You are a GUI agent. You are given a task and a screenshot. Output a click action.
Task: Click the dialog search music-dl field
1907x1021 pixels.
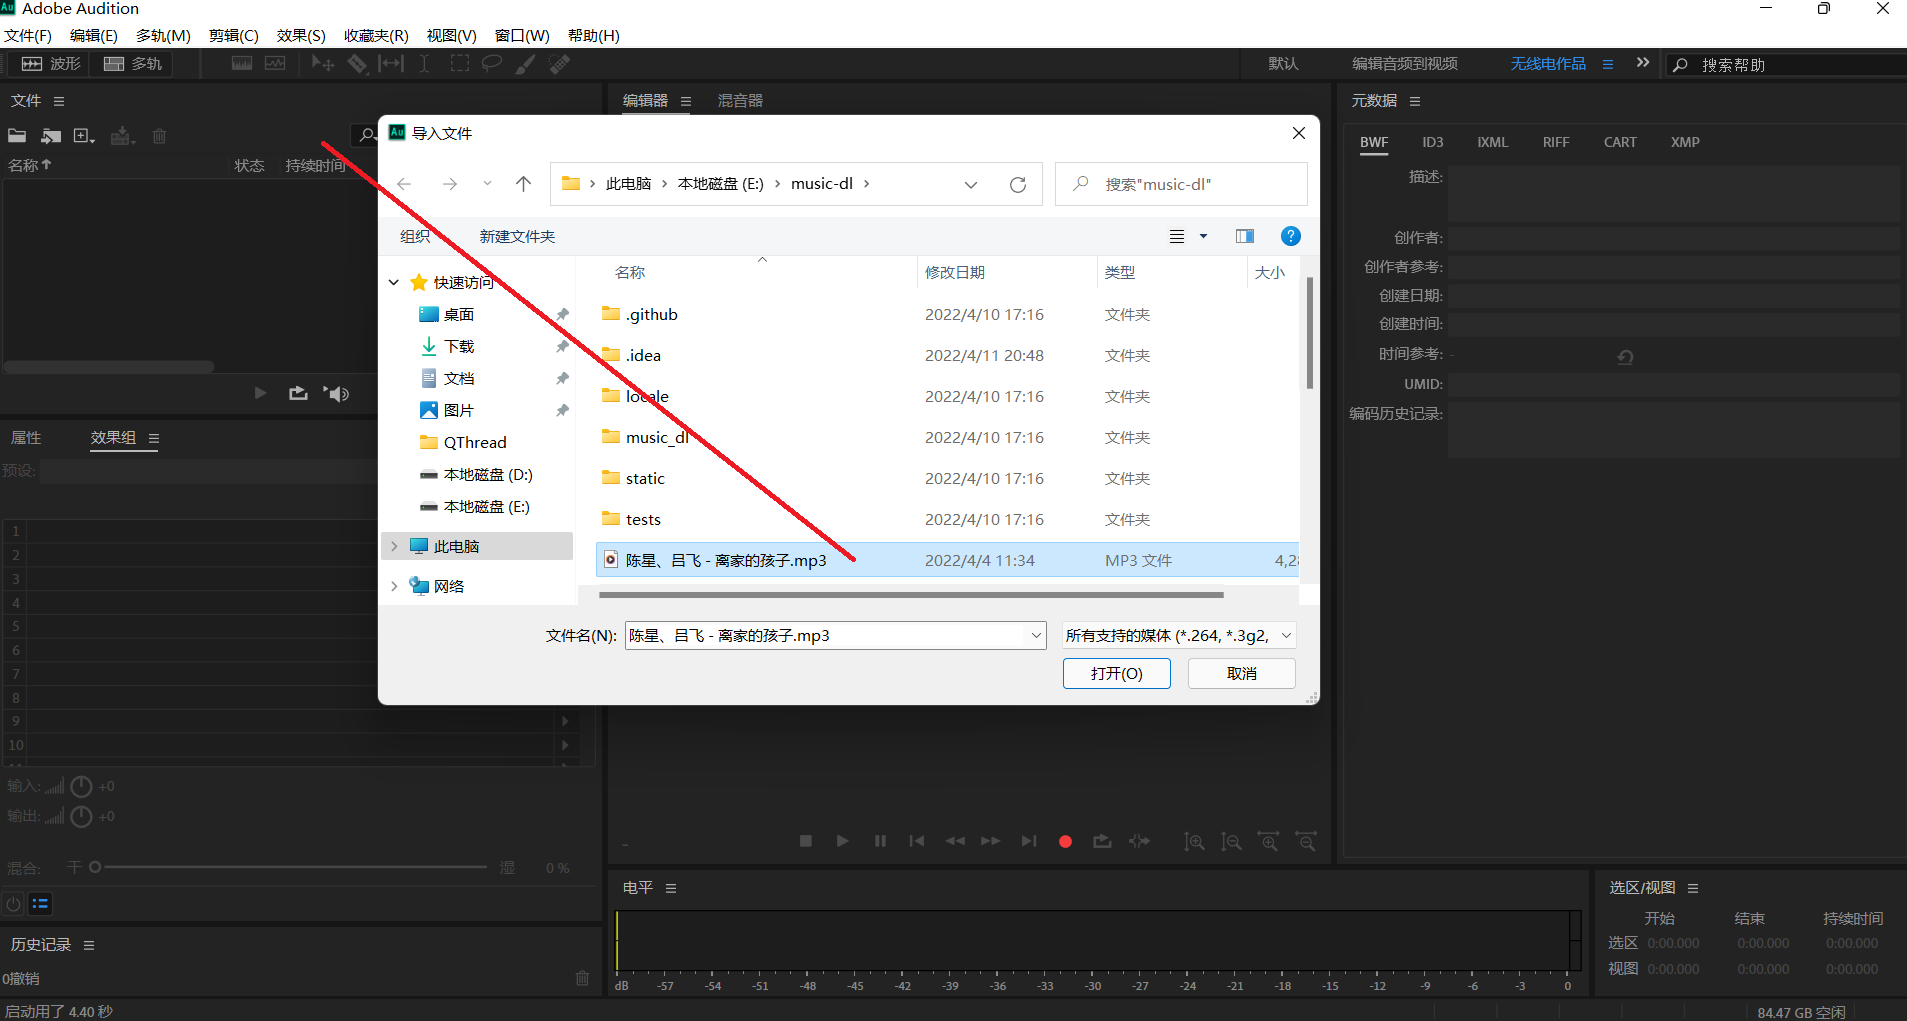tap(1181, 185)
